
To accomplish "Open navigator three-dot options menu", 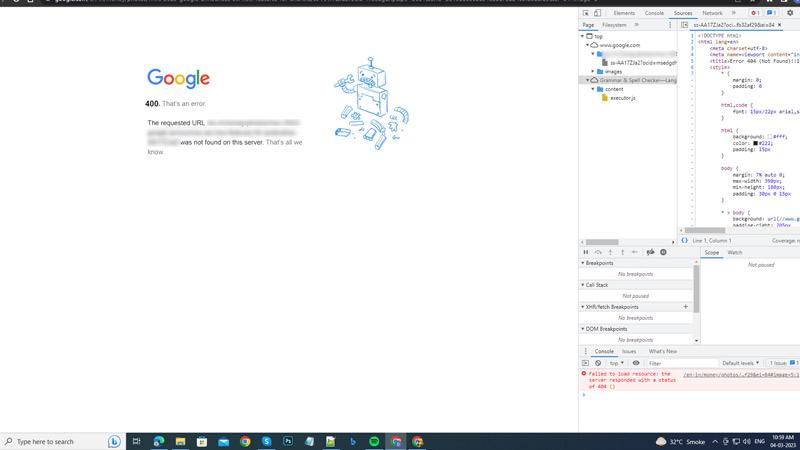I will (670, 25).
